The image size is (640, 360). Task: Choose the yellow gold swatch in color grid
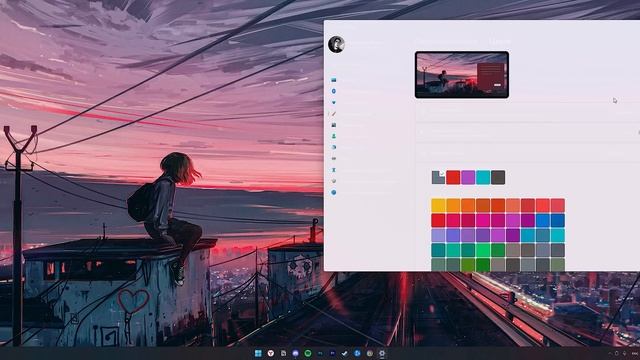pos(438,205)
